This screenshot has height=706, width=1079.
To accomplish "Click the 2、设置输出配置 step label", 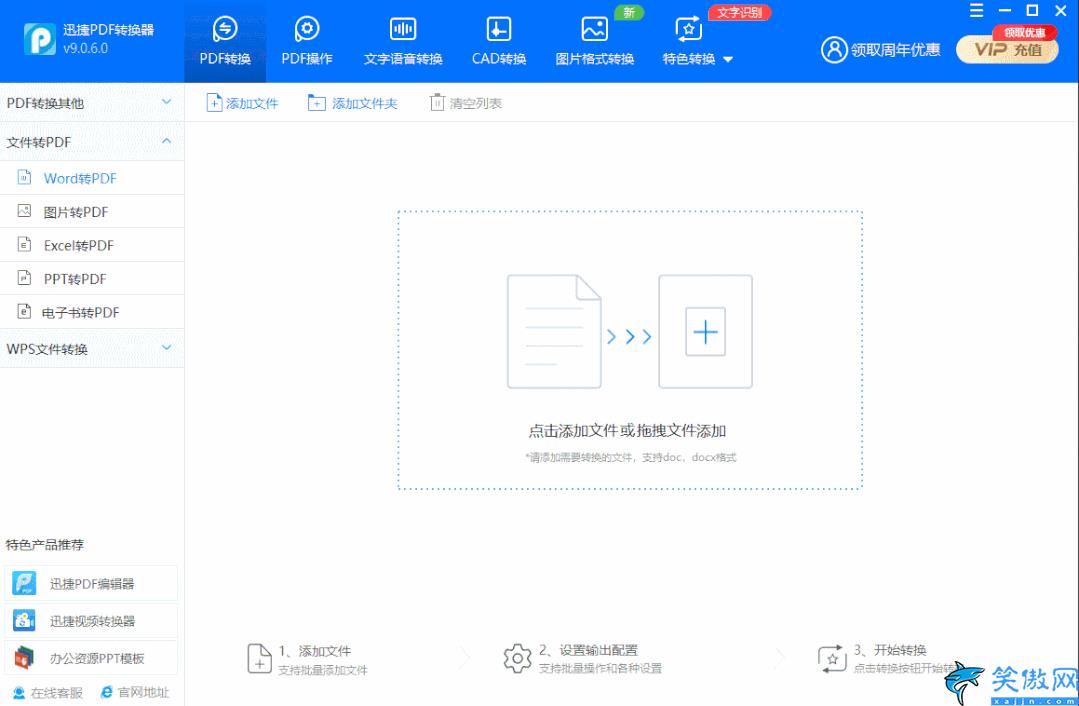I will [x=588, y=650].
